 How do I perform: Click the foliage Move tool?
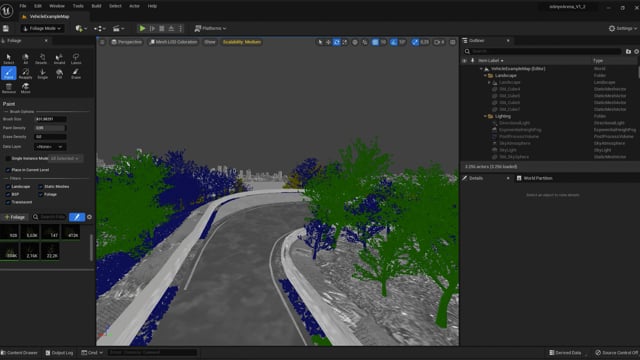point(25,88)
